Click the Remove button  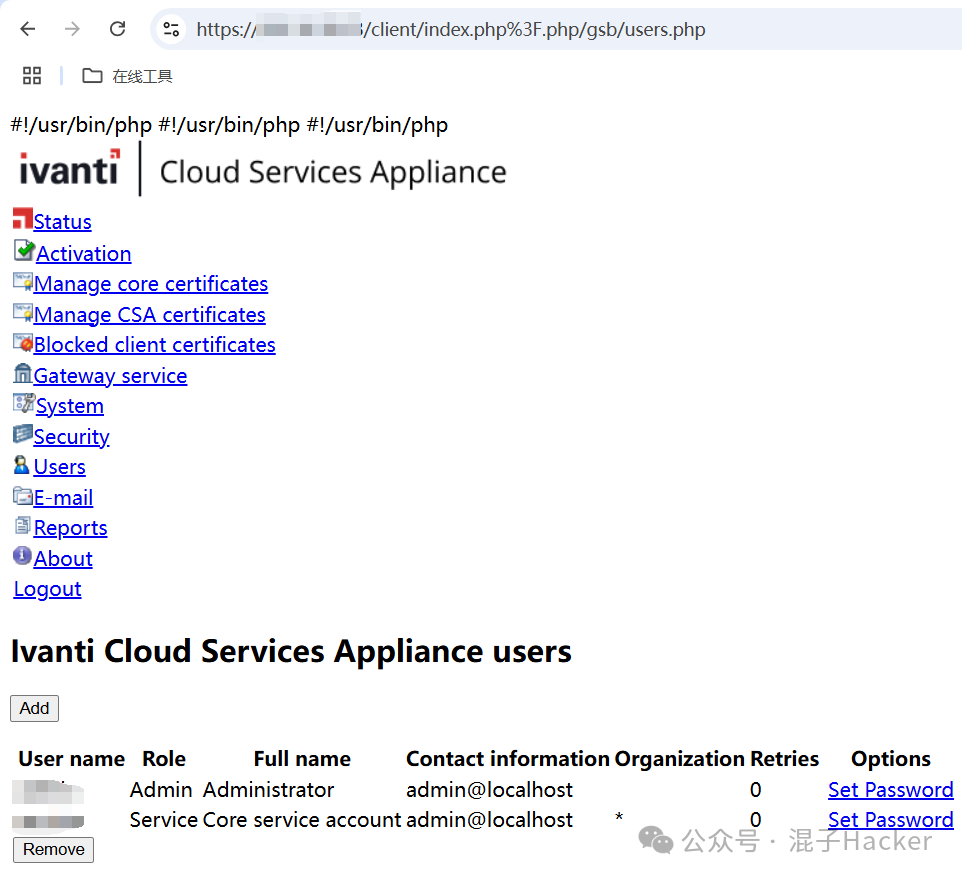[x=53, y=850]
